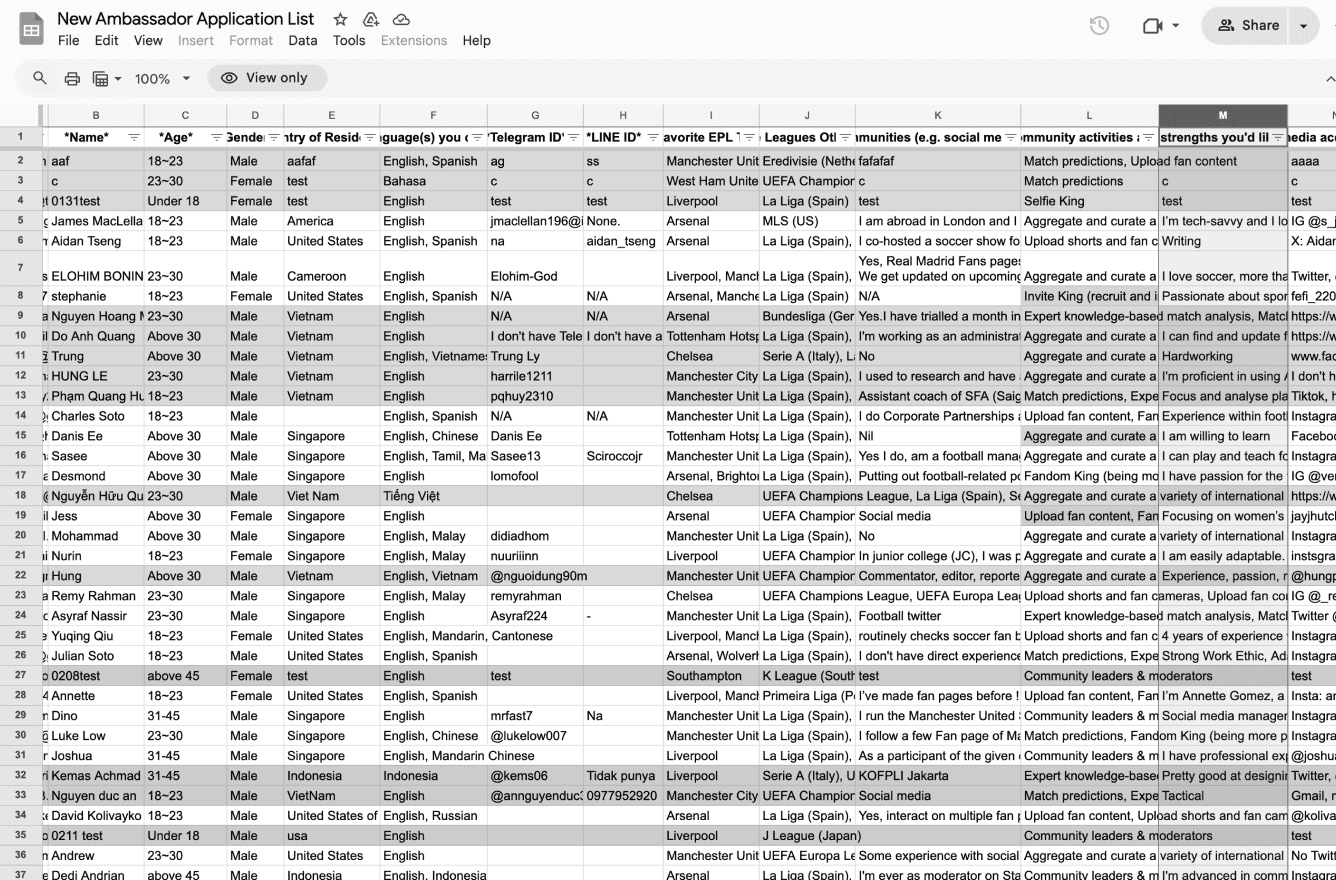The width and height of the screenshot is (1336, 880).
Task: Open the Favorite EPL Team filter icon
Action: click(x=749, y=138)
